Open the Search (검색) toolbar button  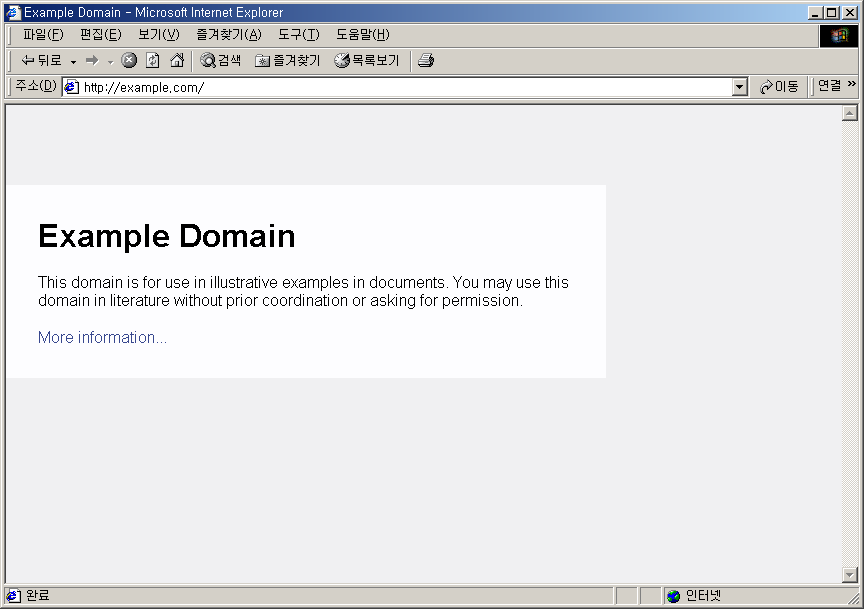pyautogui.click(x=220, y=60)
